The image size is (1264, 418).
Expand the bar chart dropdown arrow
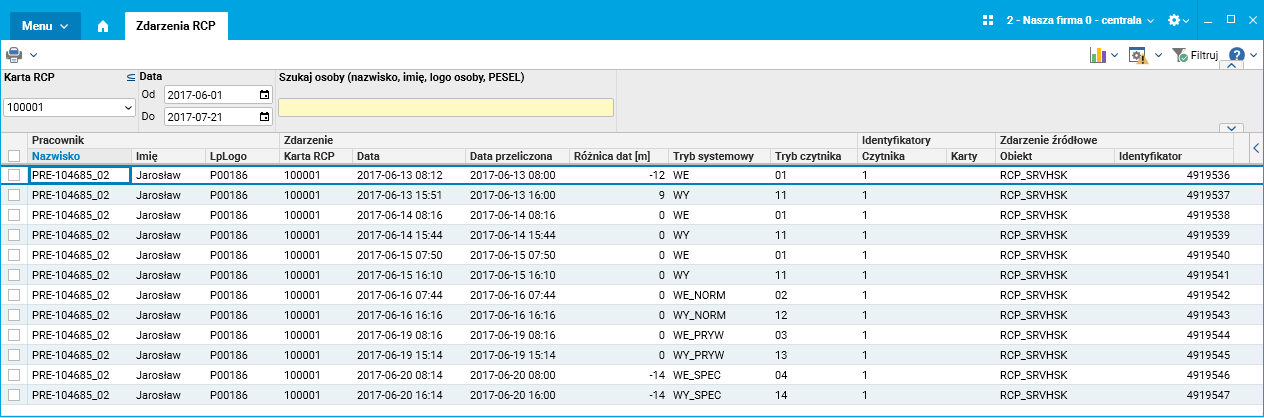tap(1114, 56)
